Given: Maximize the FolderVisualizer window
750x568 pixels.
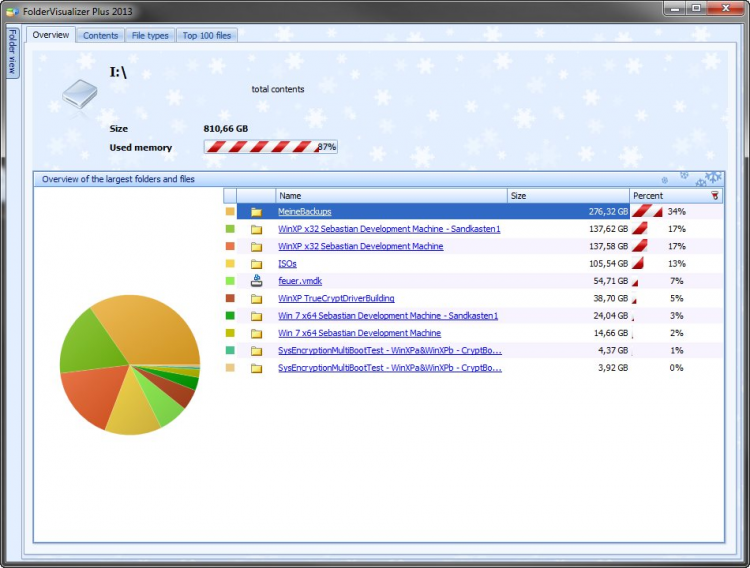Looking at the screenshot, I should click(696, 8).
